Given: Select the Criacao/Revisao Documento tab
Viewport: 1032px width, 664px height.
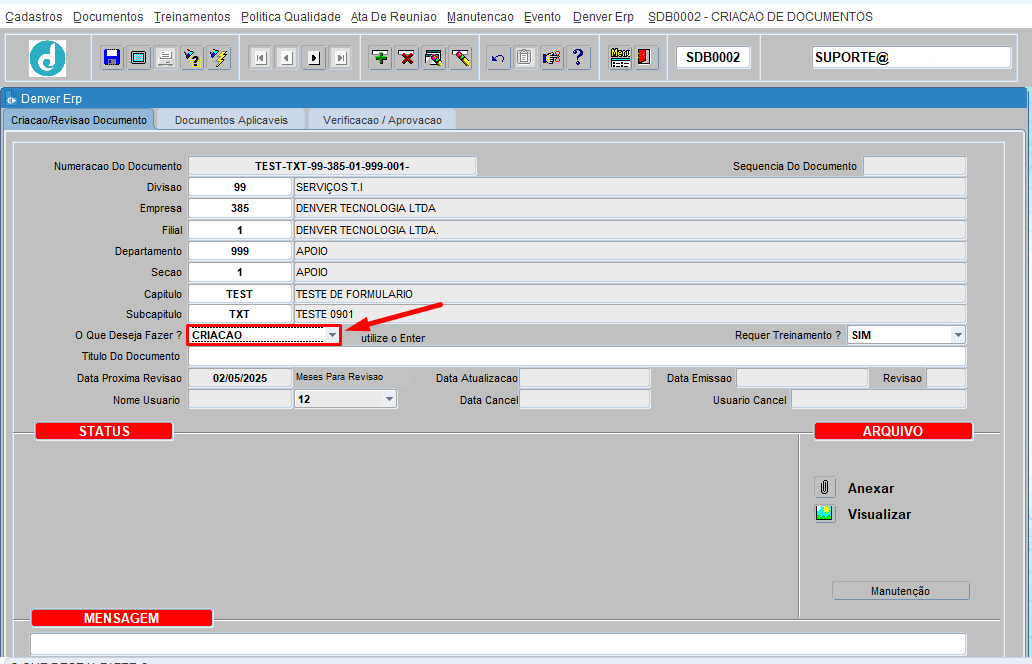Looking at the screenshot, I should pos(79,120).
